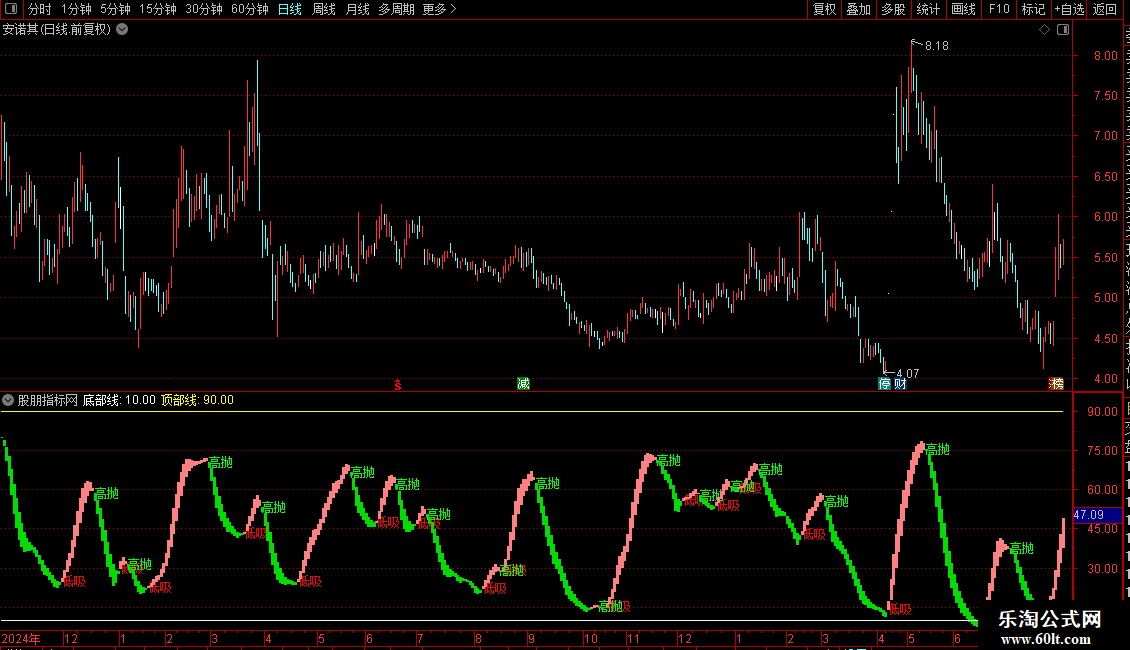Activate the 画线 drawing tool

click(x=963, y=9)
